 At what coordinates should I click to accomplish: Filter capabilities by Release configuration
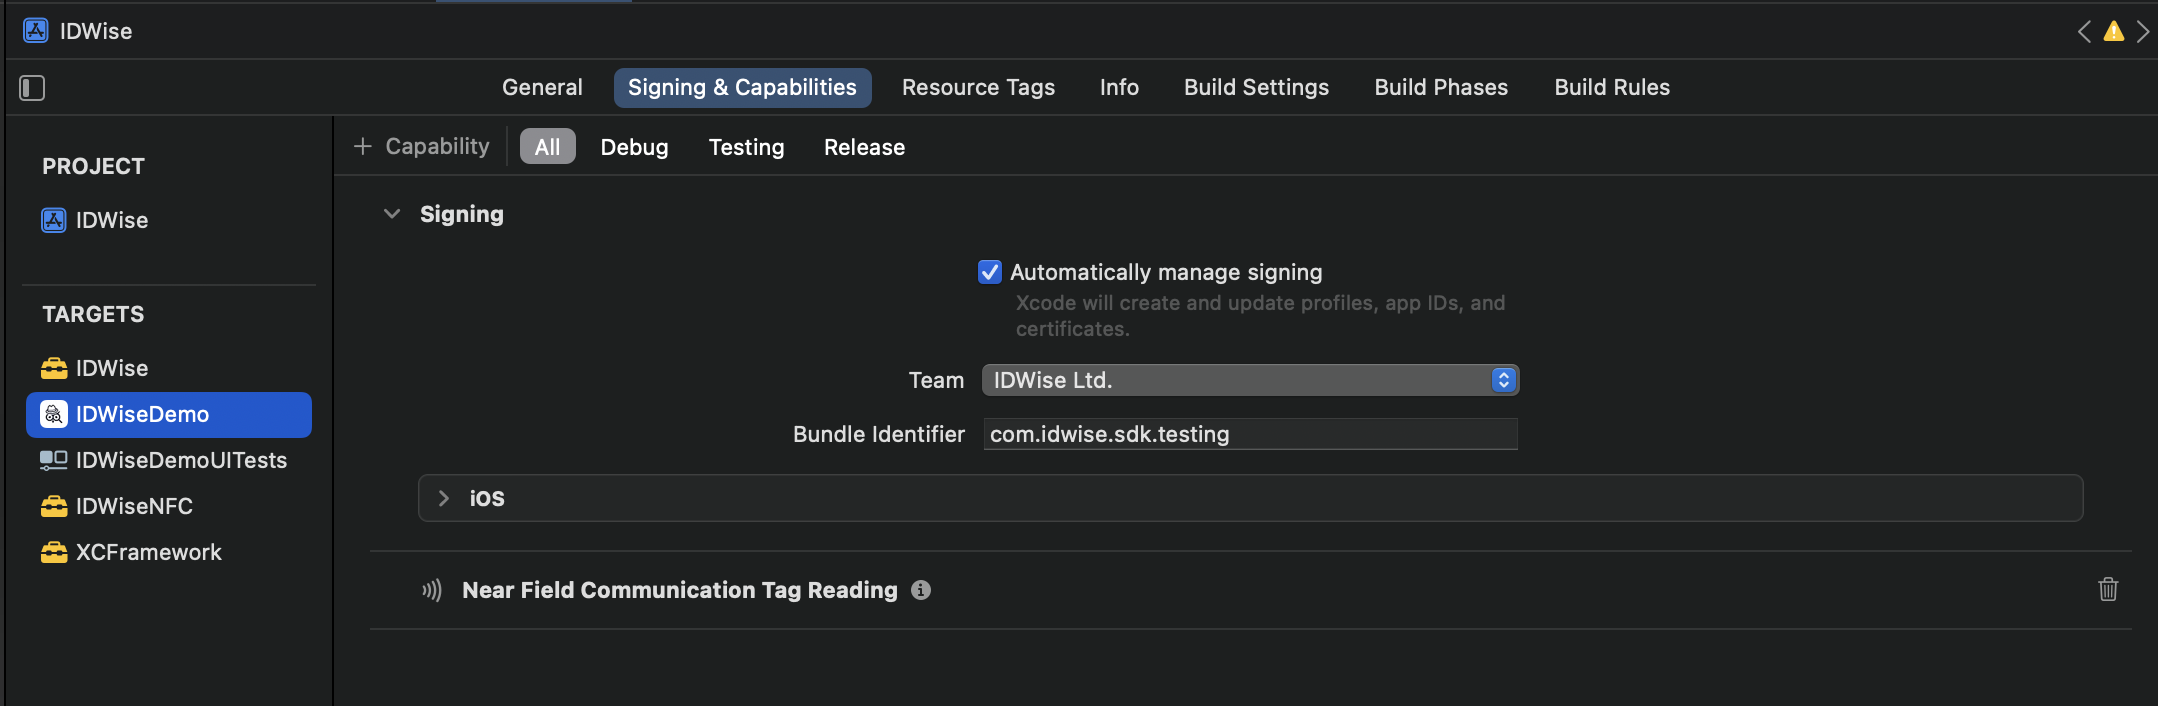point(864,147)
